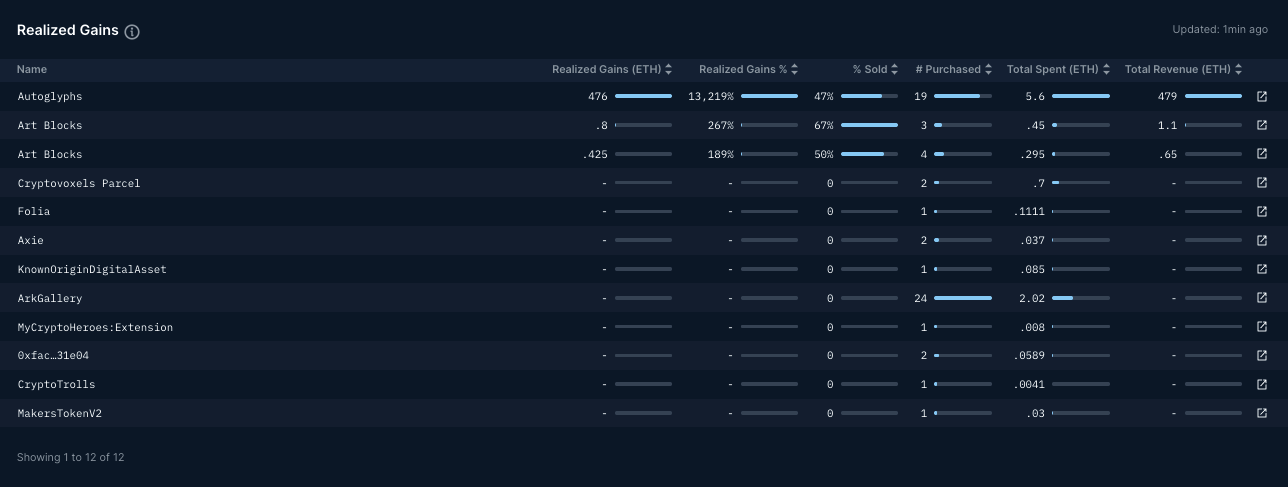Open external link for Folia row
The height and width of the screenshot is (487, 1288).
1262,212
